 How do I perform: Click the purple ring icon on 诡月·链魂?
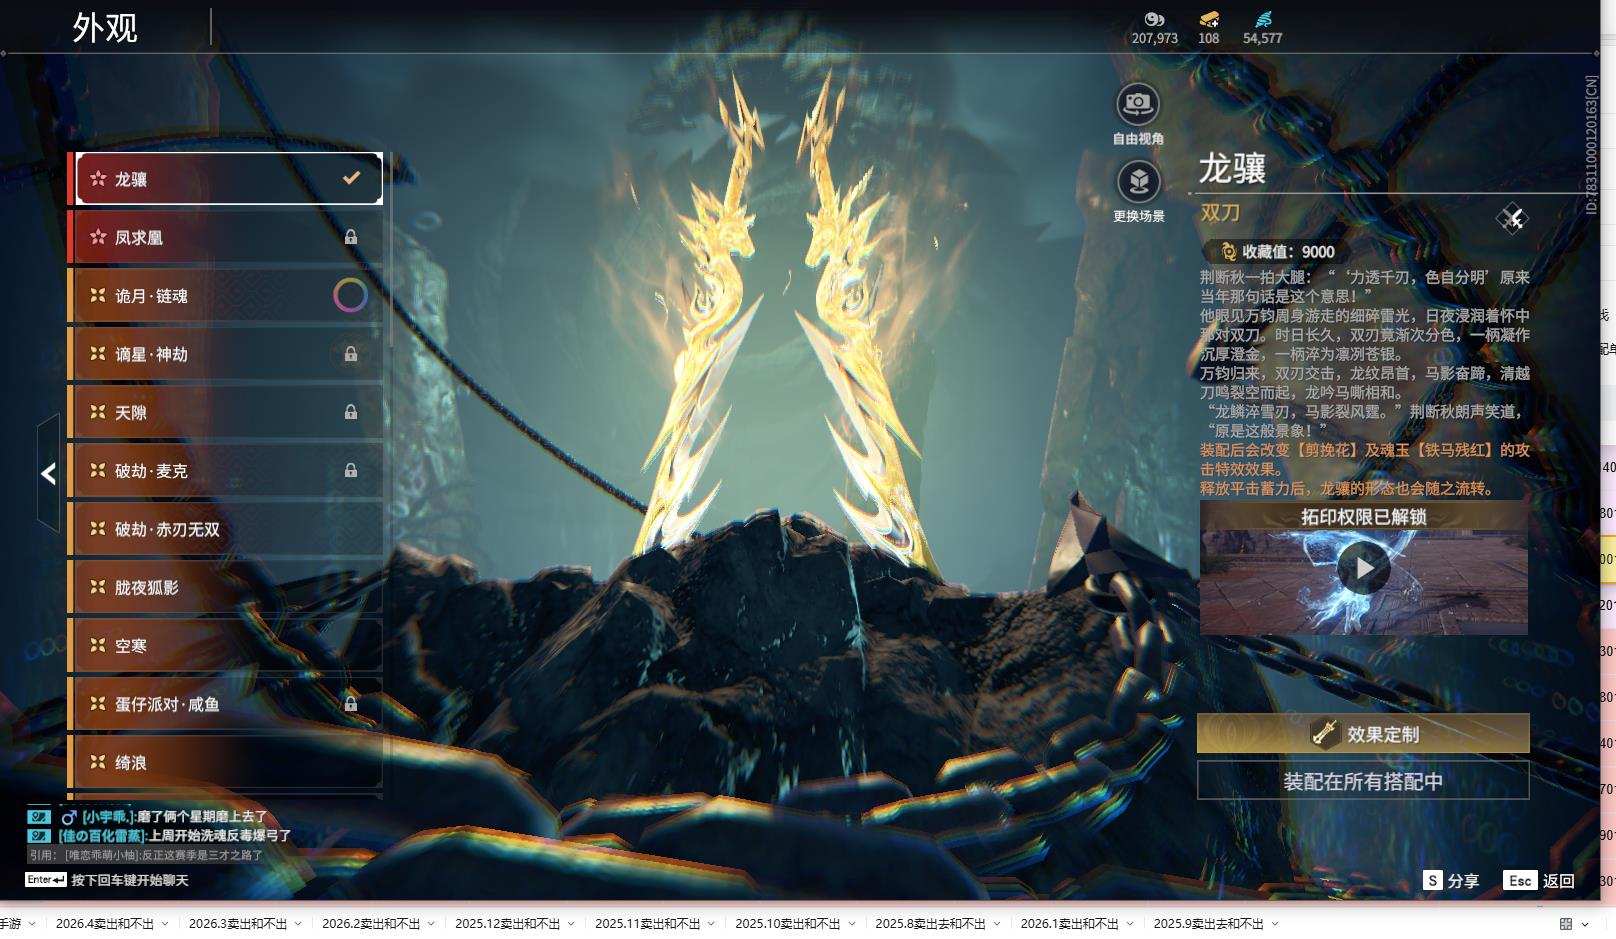(x=350, y=295)
